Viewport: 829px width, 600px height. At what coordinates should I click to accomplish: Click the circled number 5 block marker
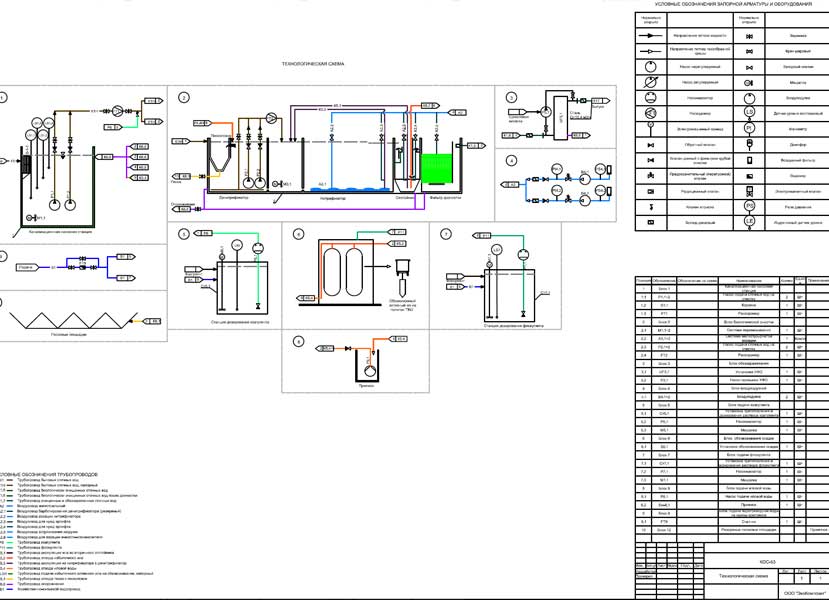click(x=183, y=234)
